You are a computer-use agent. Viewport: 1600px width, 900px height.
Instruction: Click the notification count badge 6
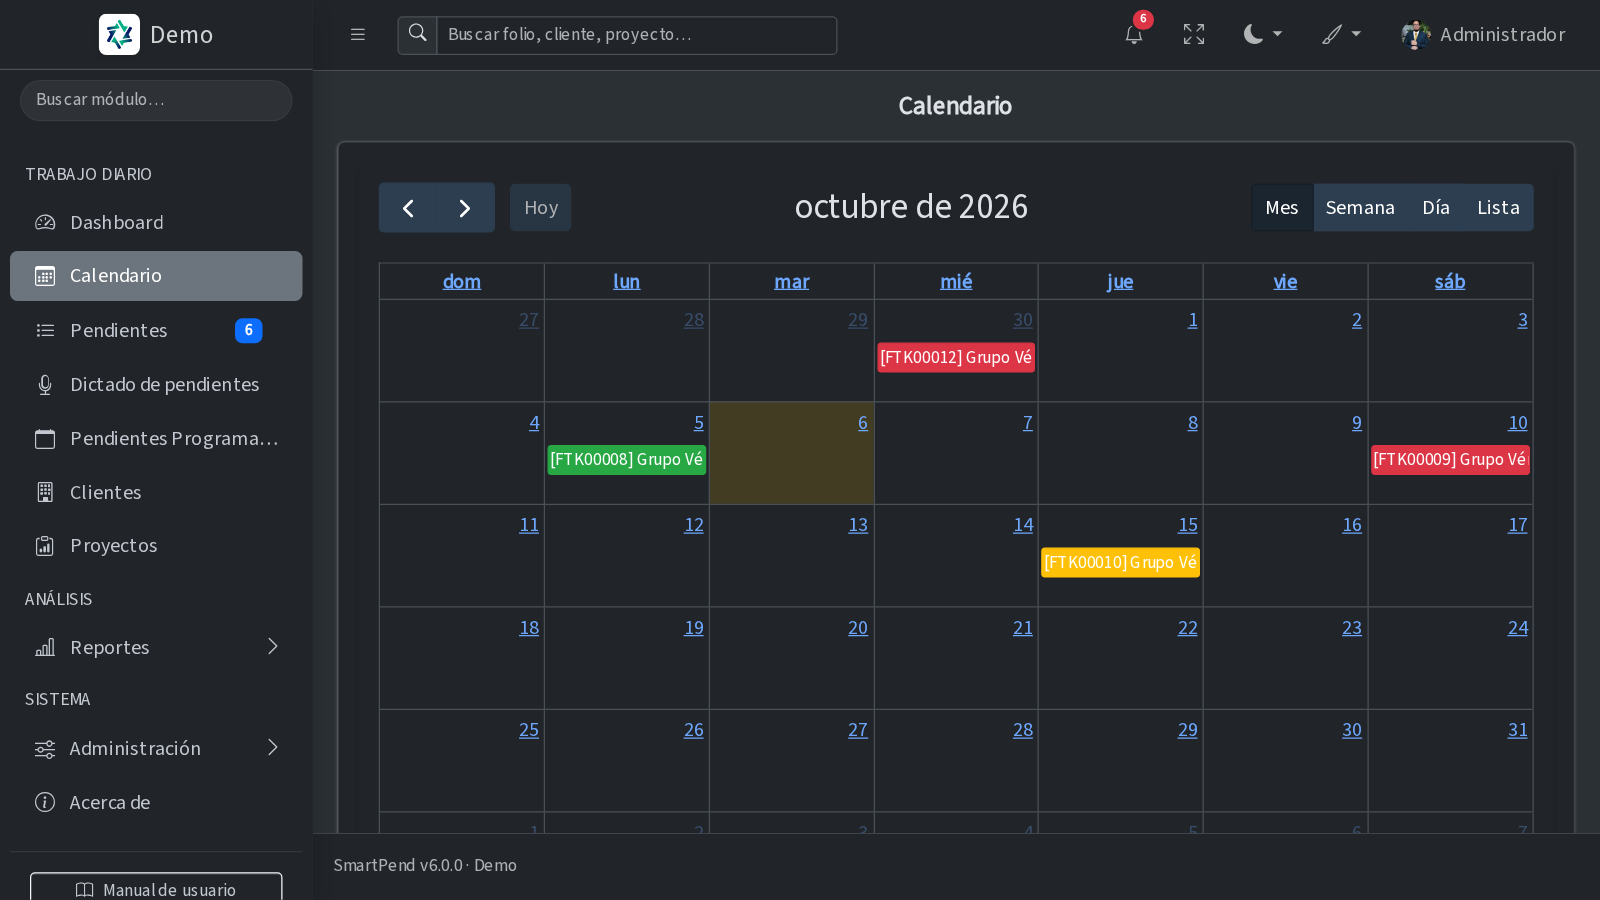[1143, 19]
